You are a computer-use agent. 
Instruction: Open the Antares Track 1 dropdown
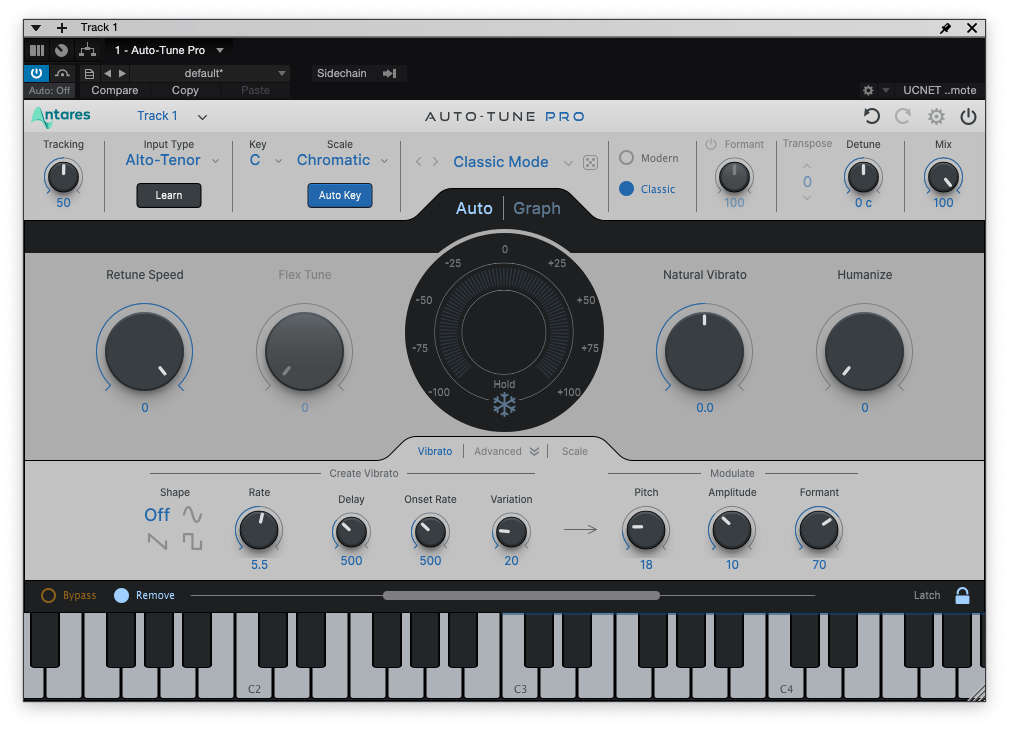[172, 116]
